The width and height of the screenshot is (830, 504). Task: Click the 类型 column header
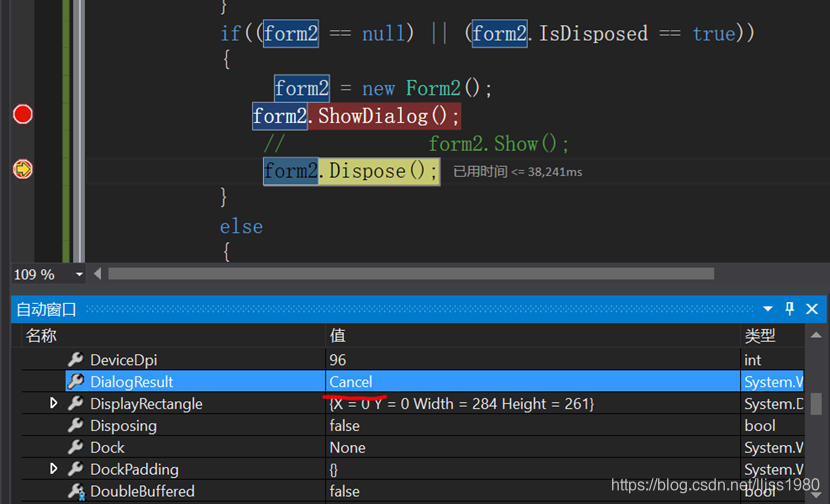[x=760, y=336]
